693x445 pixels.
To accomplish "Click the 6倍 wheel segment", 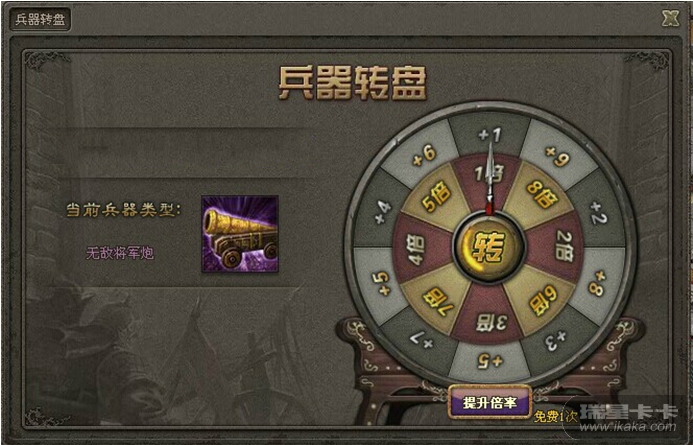I will coord(543,300).
